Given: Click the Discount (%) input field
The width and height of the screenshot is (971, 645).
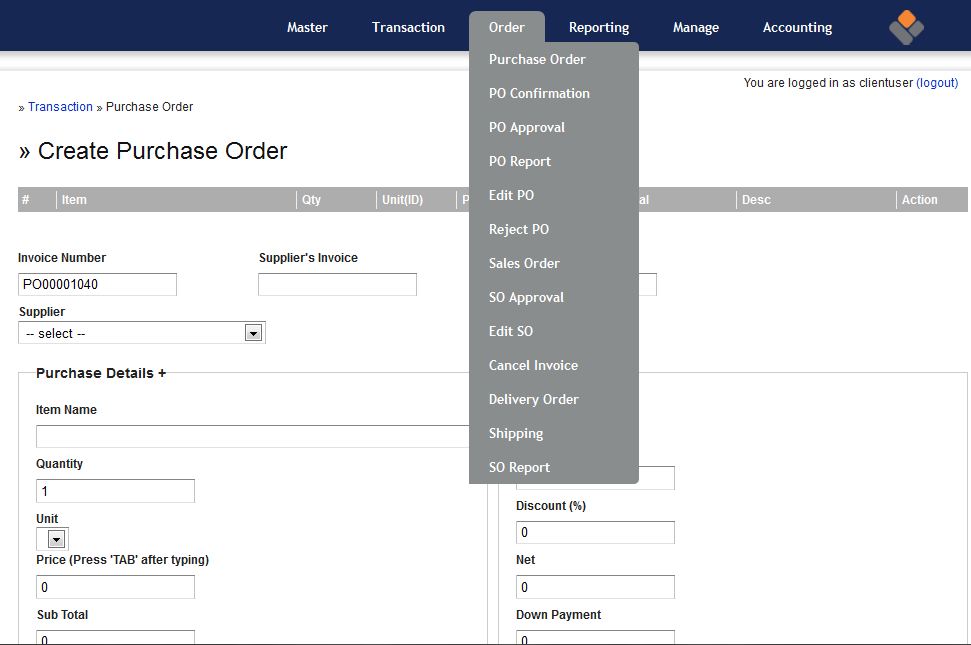Looking at the screenshot, I should point(595,532).
